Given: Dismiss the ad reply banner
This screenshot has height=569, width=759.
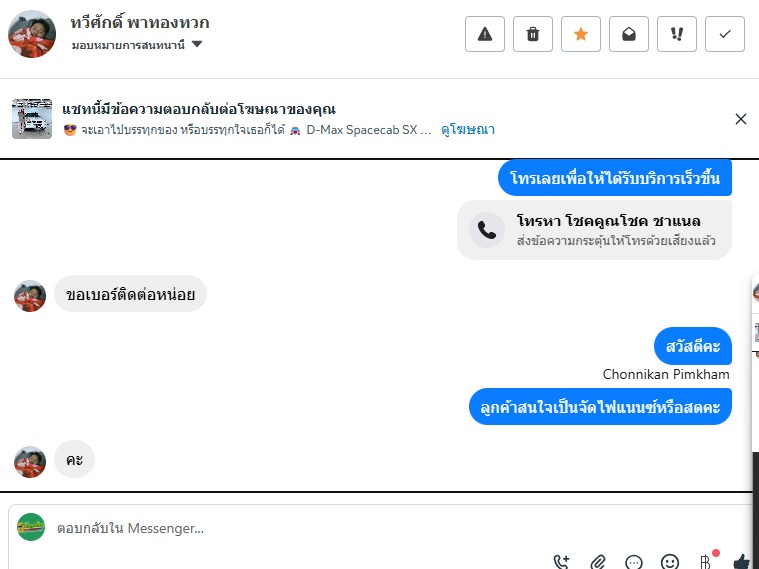Looking at the screenshot, I should point(741,119).
